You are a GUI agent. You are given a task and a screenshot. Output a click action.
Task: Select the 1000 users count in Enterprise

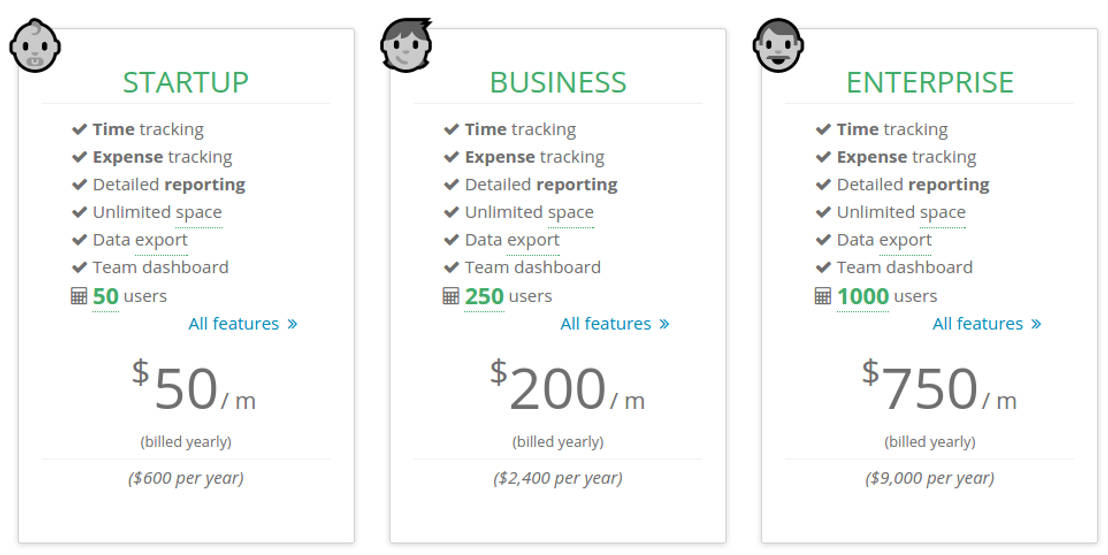[x=862, y=296]
